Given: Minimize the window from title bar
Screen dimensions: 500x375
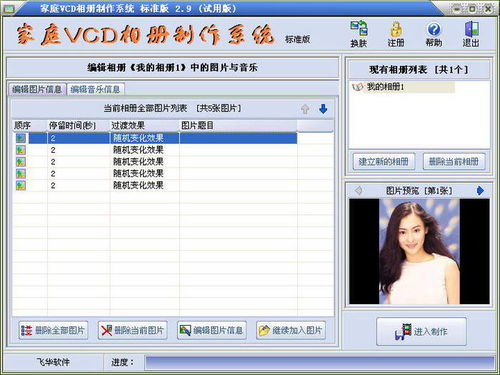Looking at the screenshot, I should pos(457,9).
